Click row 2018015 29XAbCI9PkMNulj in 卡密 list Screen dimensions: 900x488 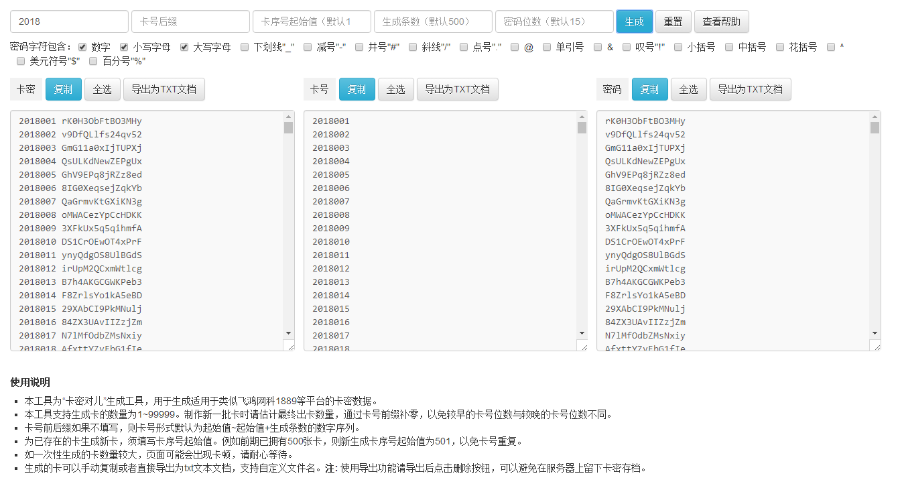coord(80,309)
